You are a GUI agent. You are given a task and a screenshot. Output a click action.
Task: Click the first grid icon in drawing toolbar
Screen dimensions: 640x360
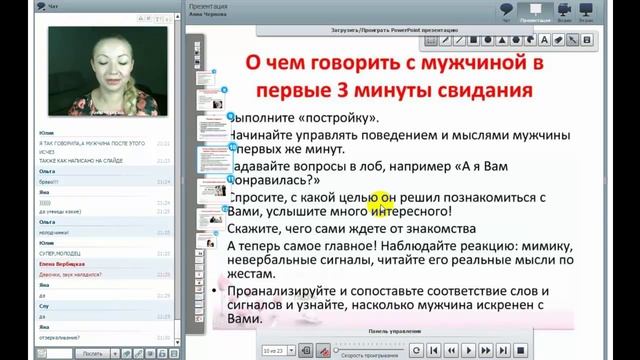pos(431,40)
